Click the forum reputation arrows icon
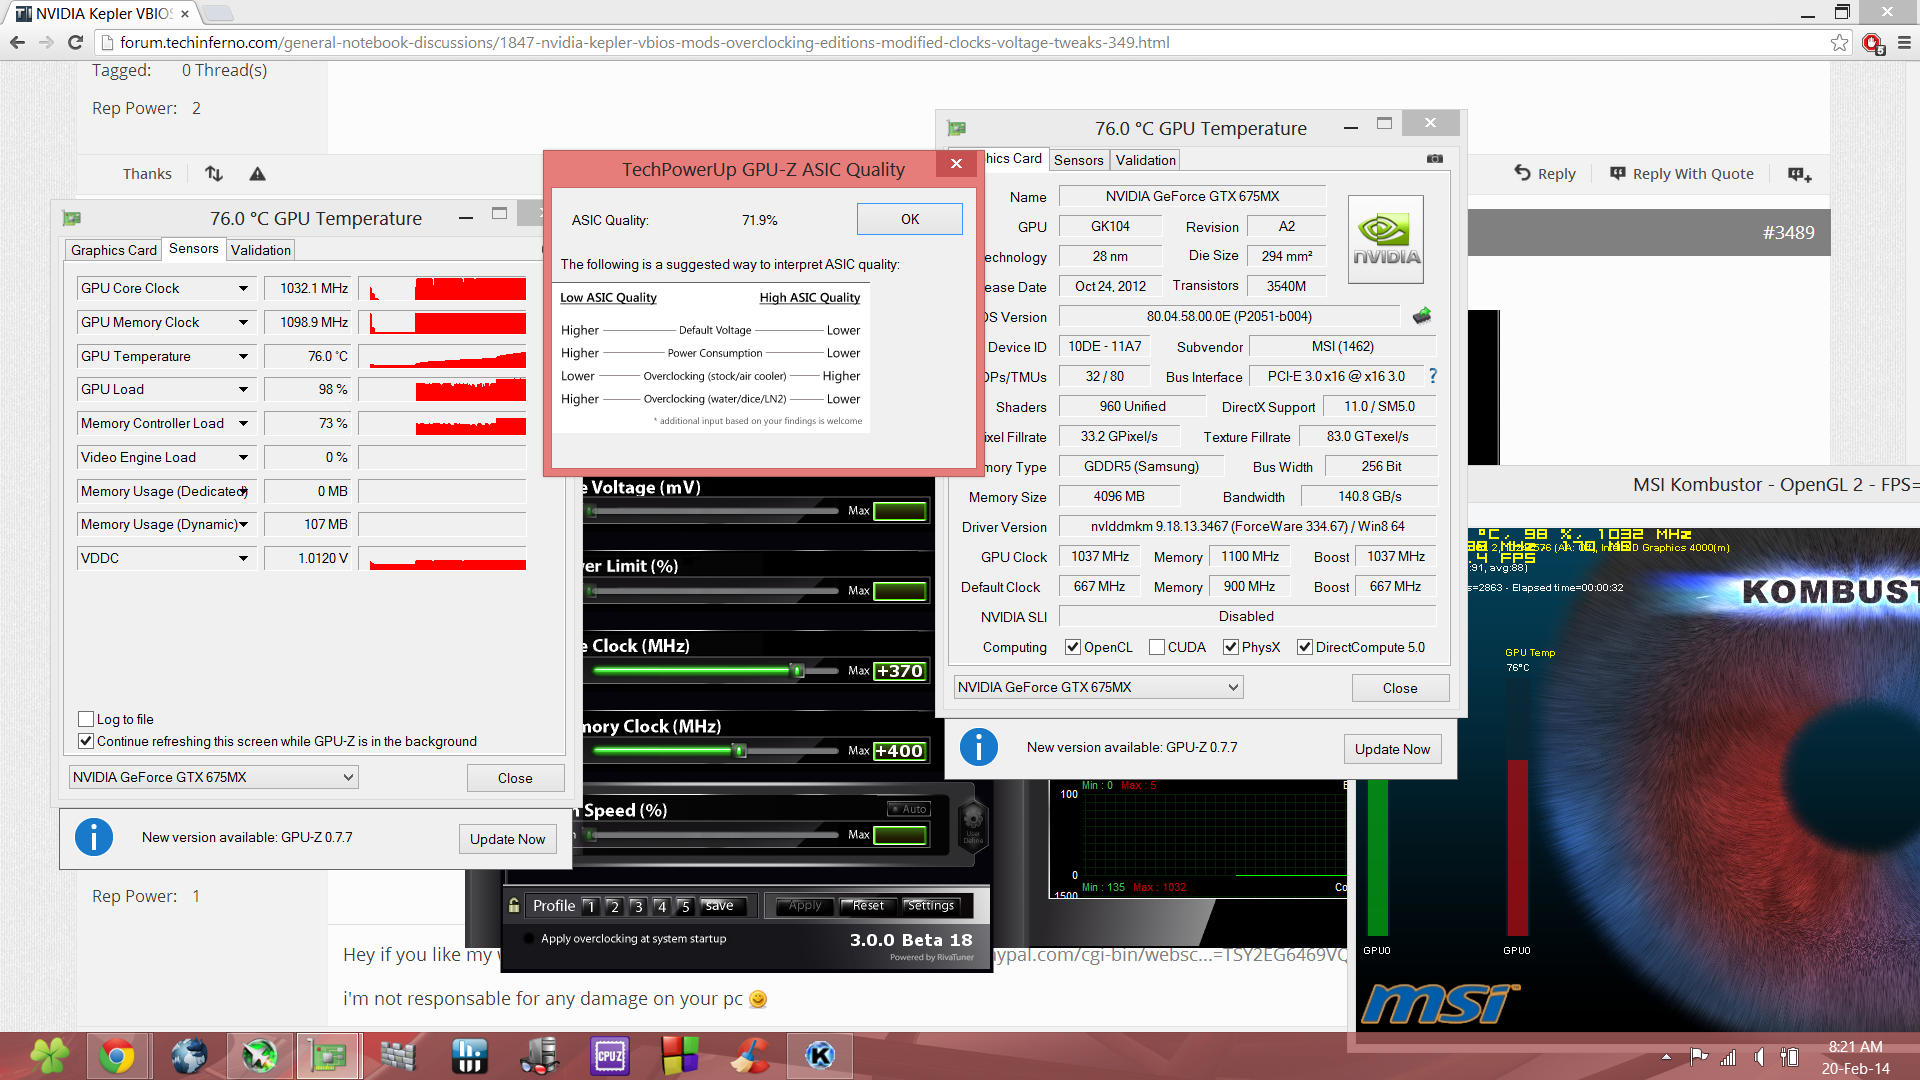The width and height of the screenshot is (1920, 1080). [x=214, y=174]
